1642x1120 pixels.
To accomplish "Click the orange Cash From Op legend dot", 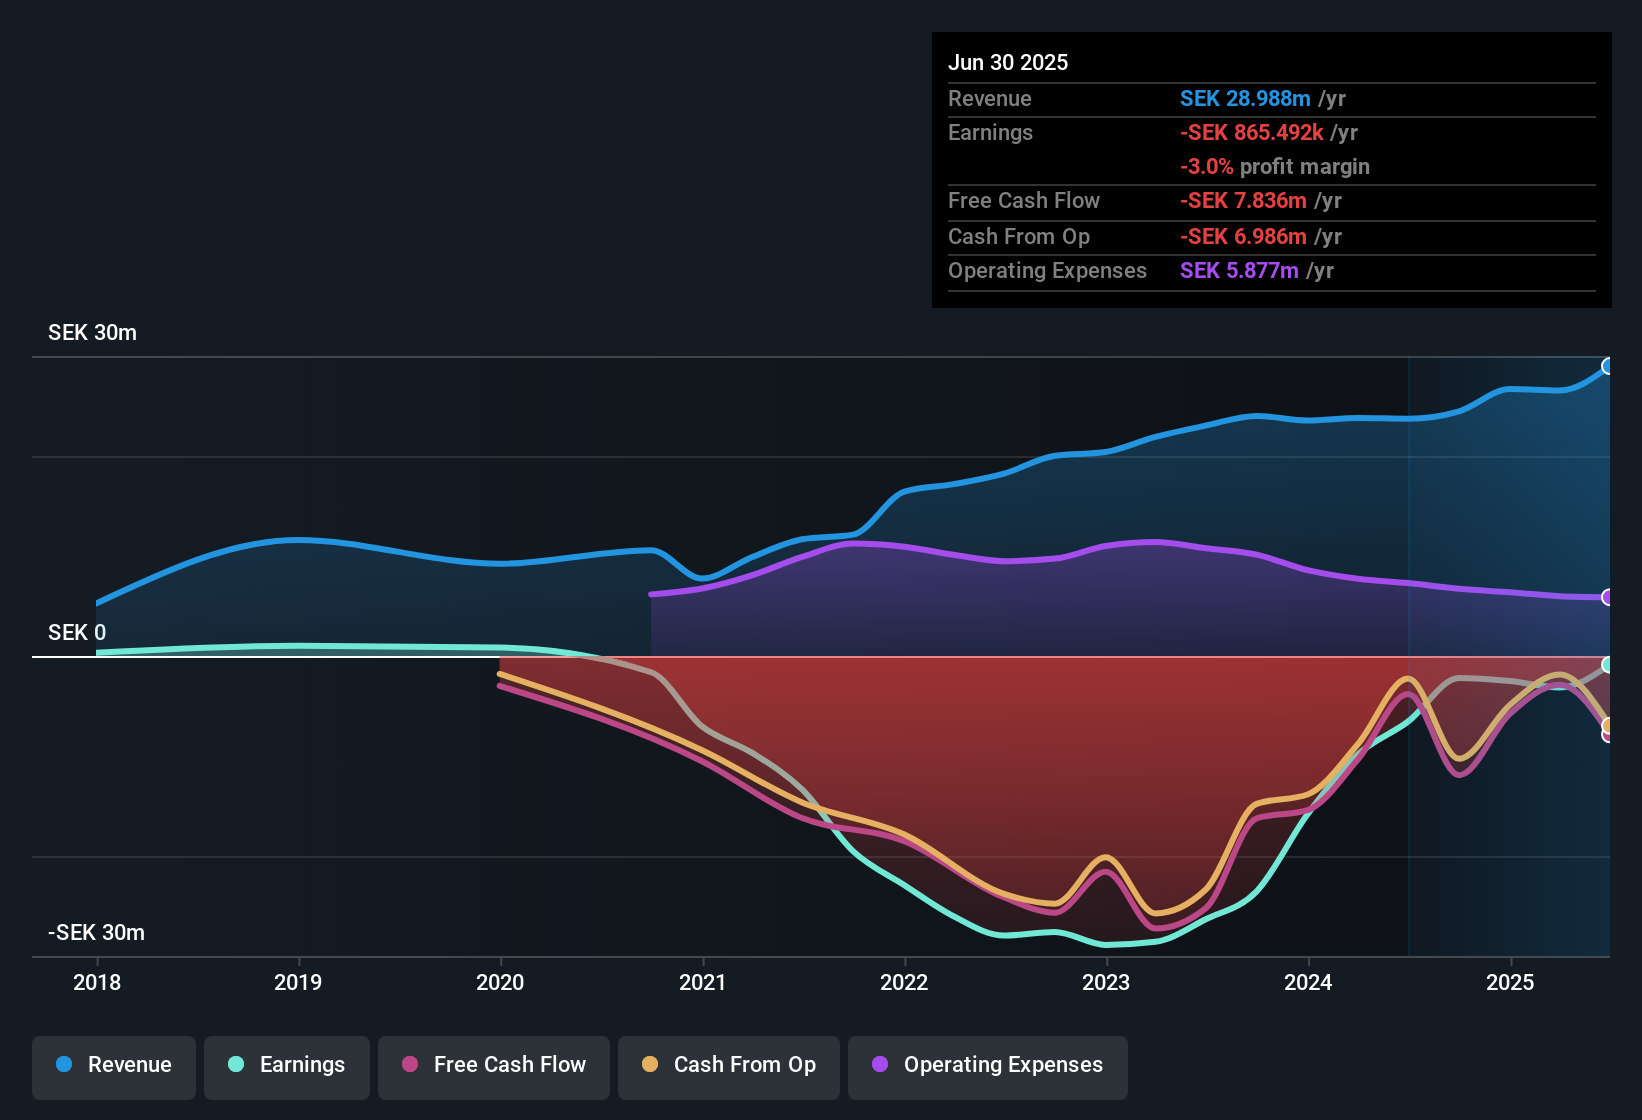I will click(x=649, y=1065).
